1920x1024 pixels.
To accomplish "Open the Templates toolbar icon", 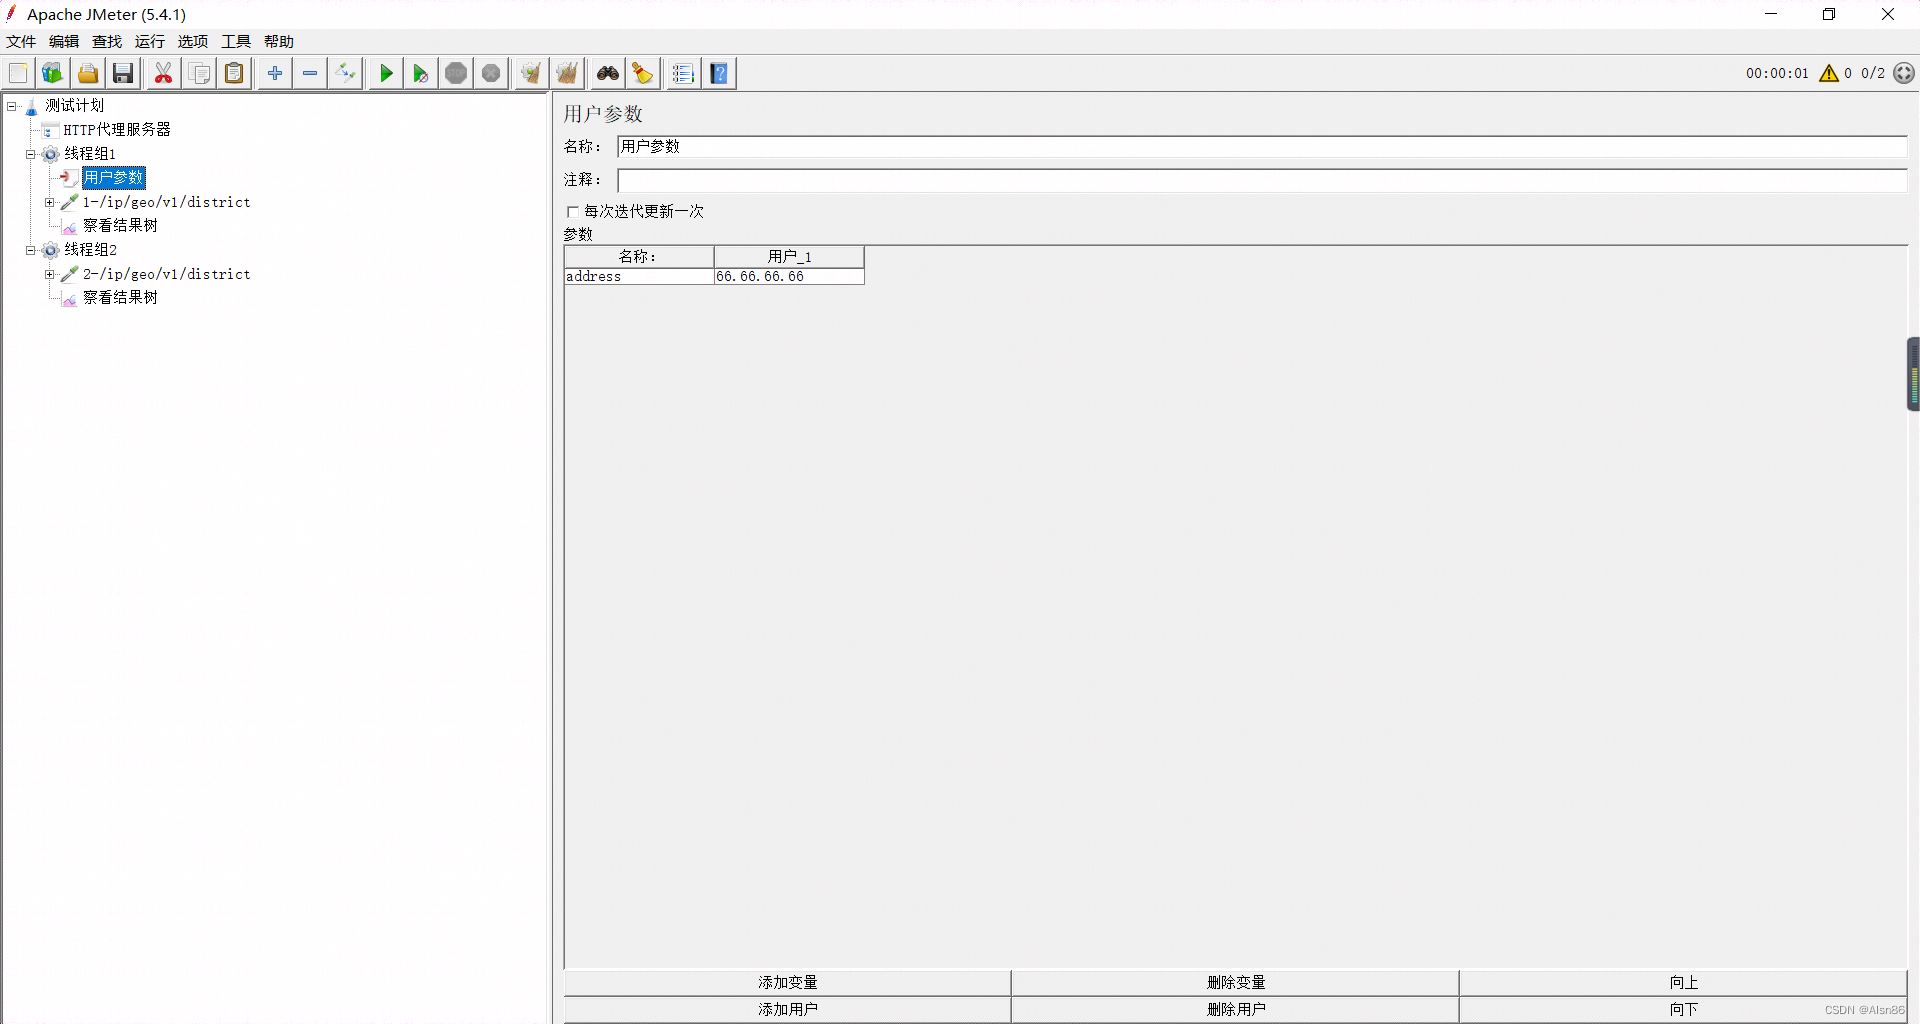I will [x=53, y=73].
